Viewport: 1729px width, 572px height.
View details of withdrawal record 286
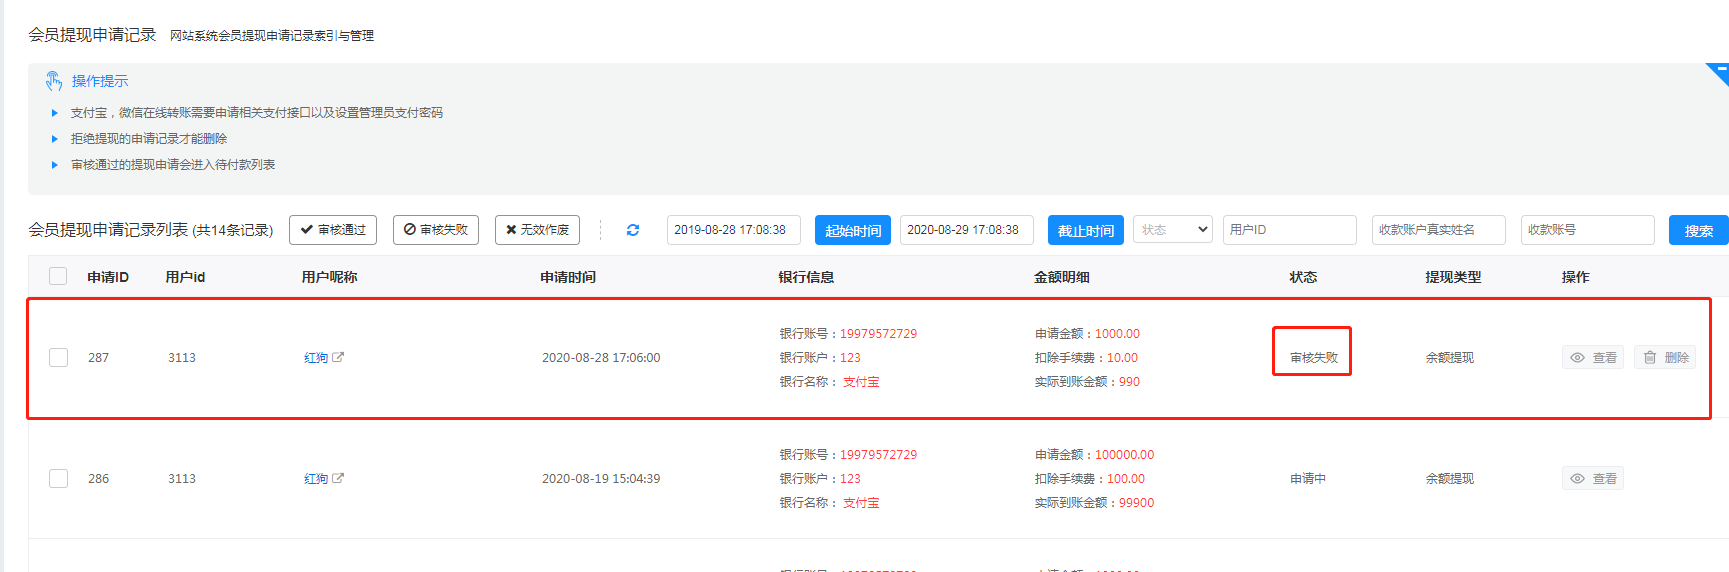tap(1593, 479)
